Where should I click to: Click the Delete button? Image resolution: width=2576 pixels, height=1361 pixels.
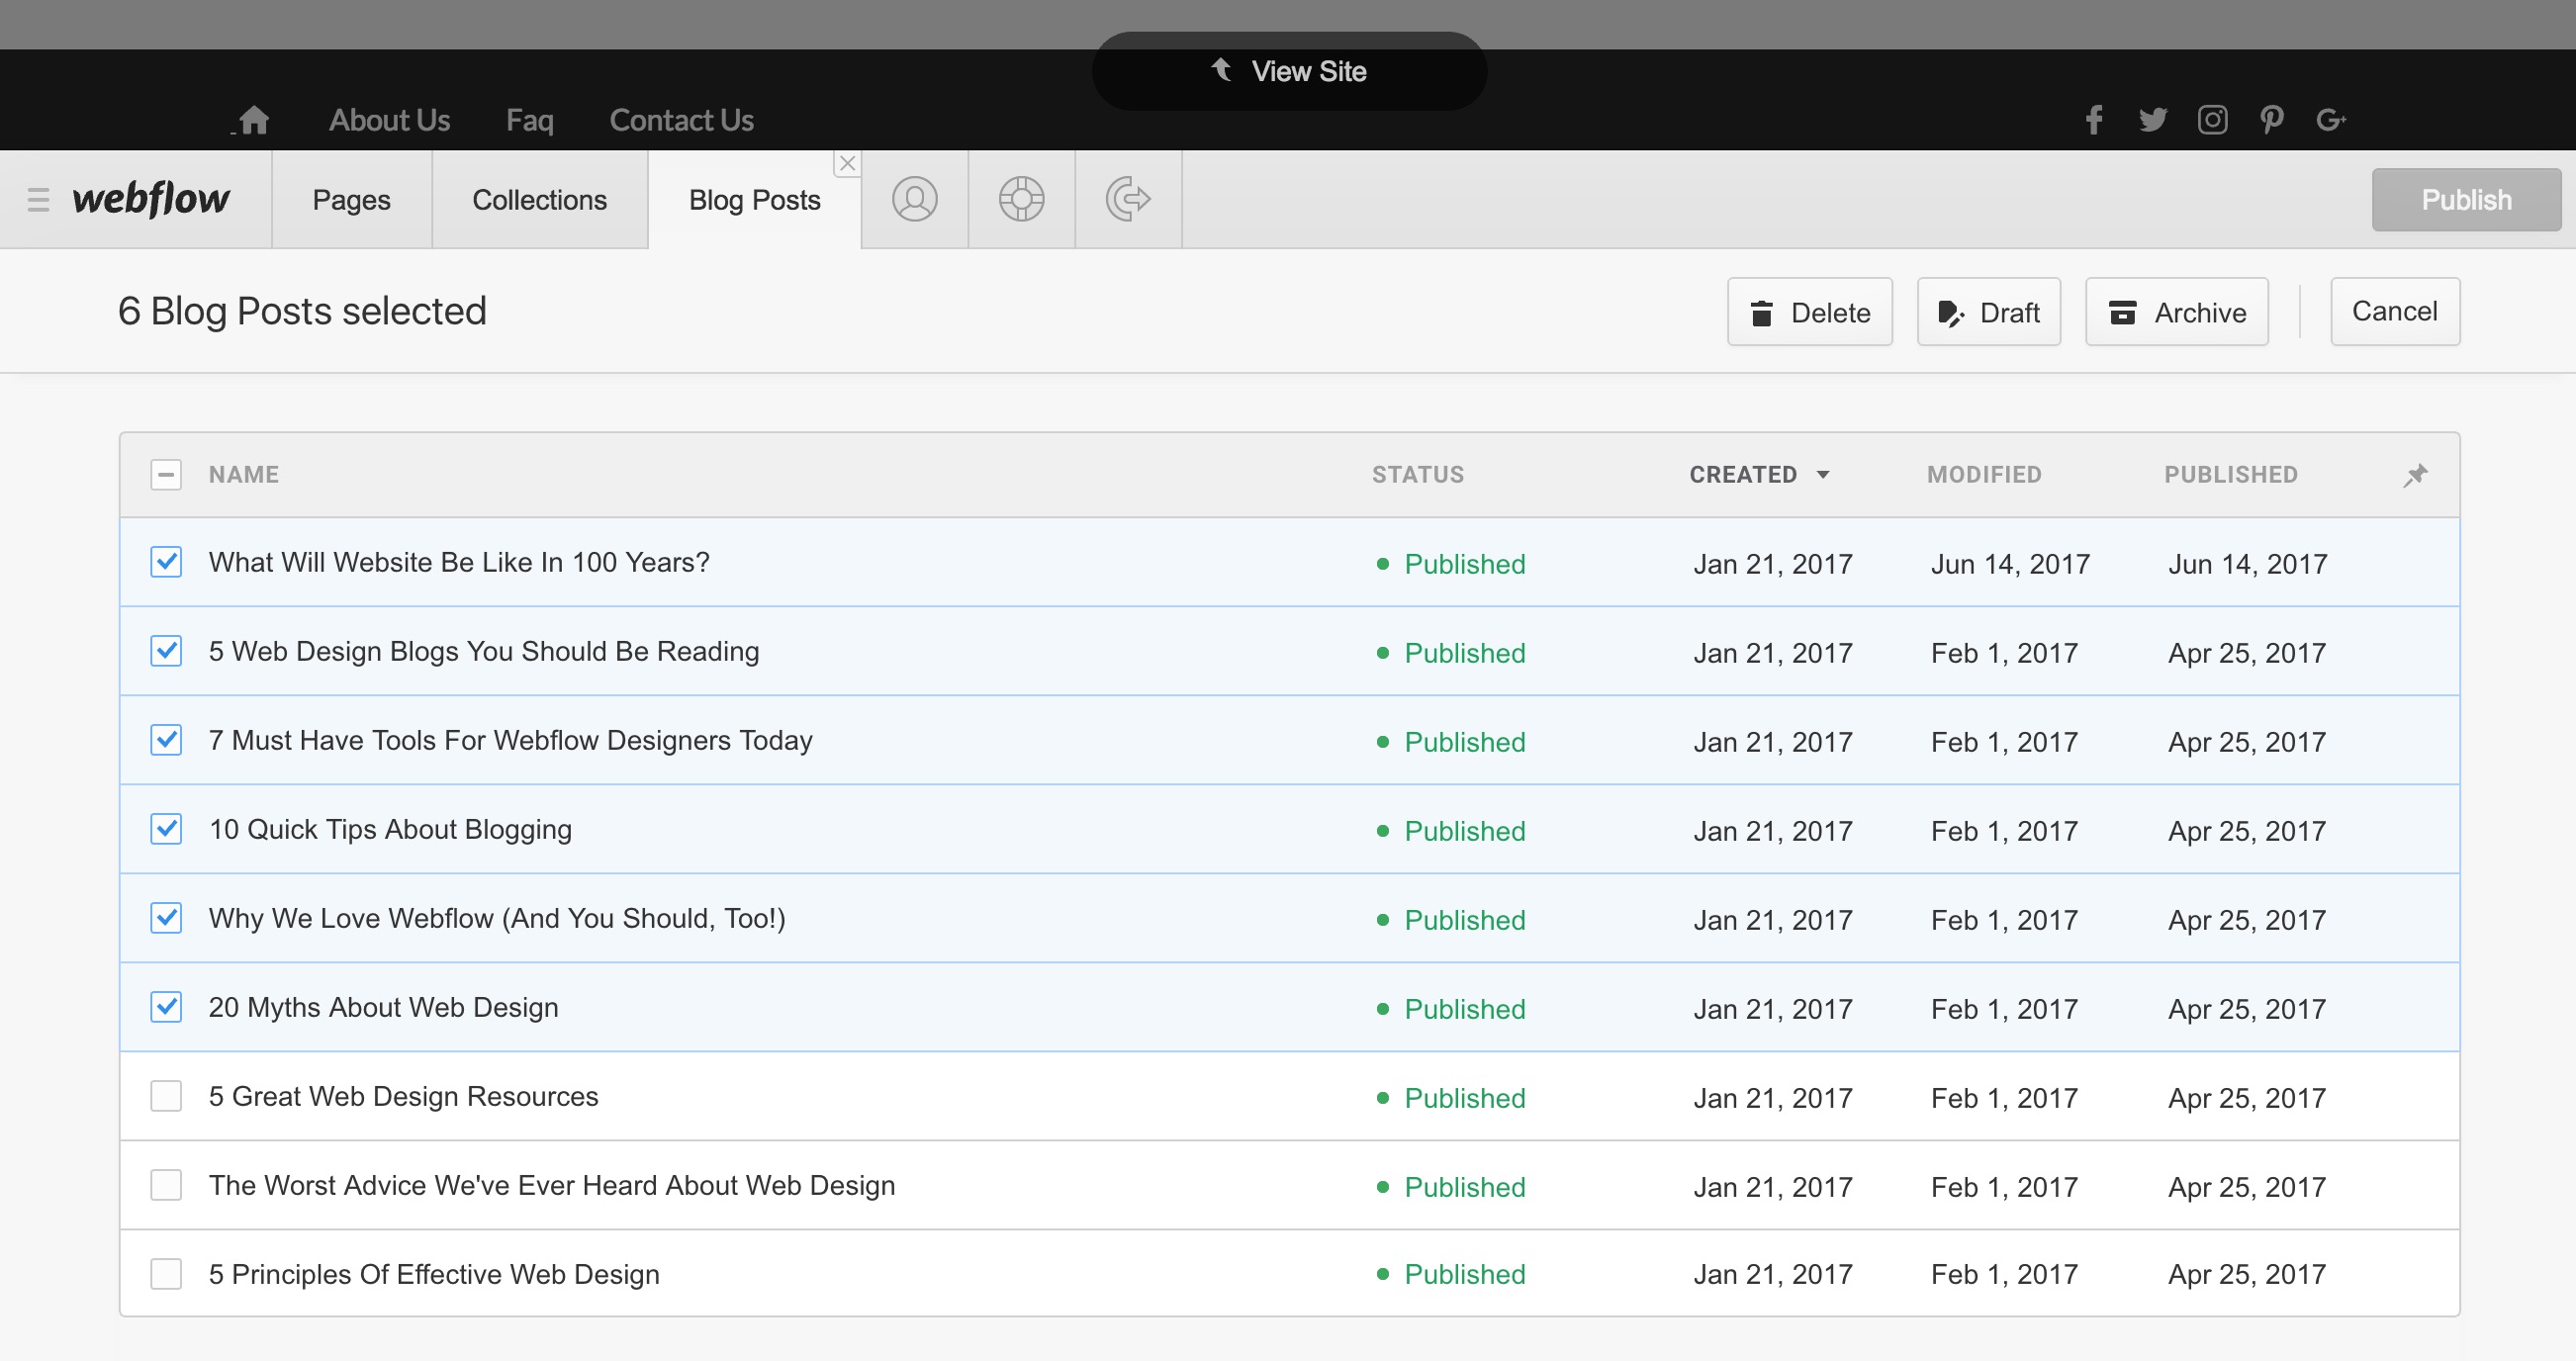click(x=1809, y=312)
